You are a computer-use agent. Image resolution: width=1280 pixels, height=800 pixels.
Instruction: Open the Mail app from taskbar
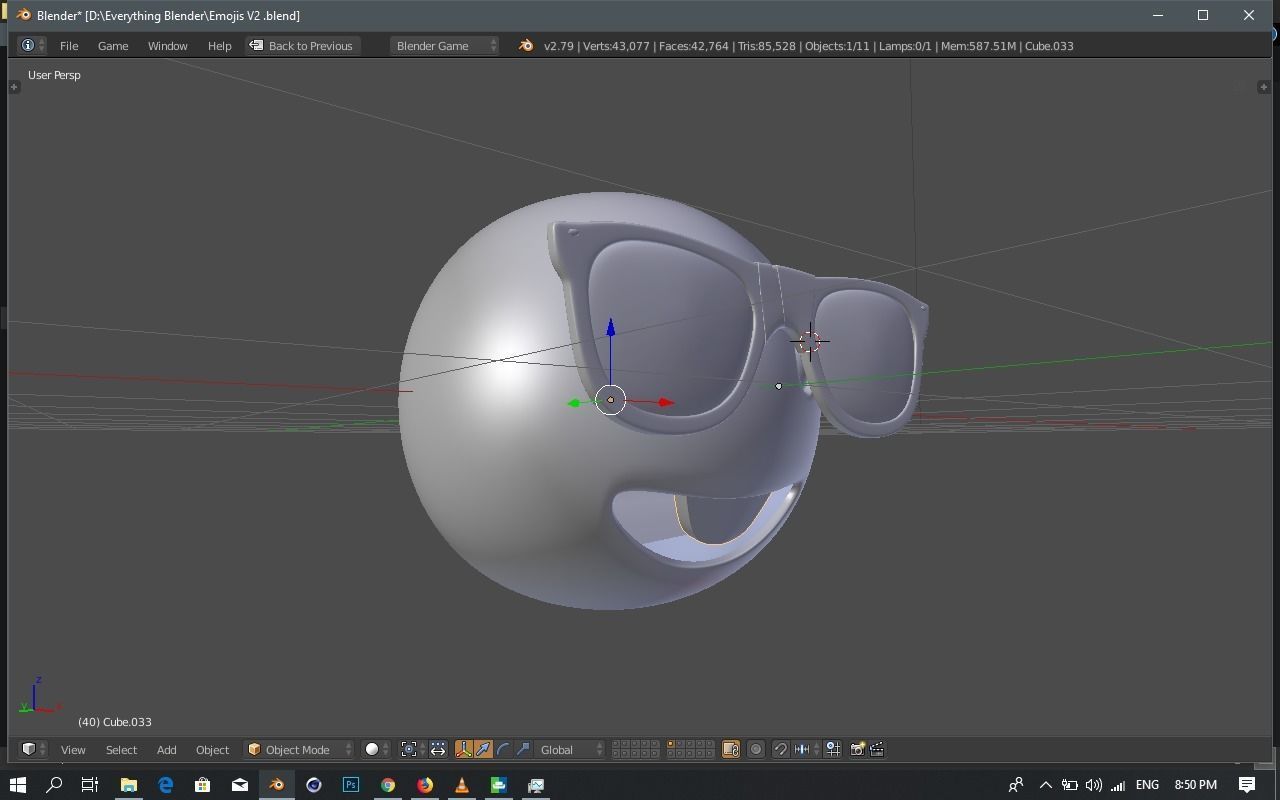(x=239, y=785)
